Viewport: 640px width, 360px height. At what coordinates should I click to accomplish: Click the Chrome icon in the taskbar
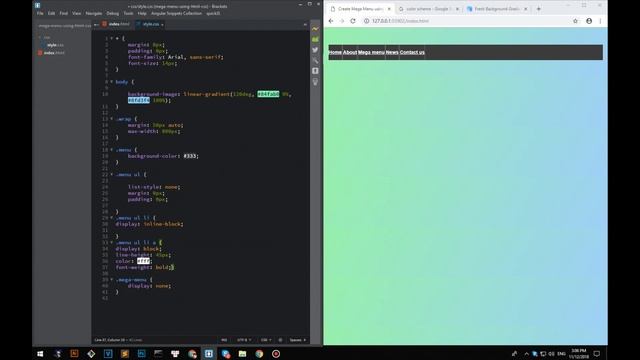click(259, 353)
